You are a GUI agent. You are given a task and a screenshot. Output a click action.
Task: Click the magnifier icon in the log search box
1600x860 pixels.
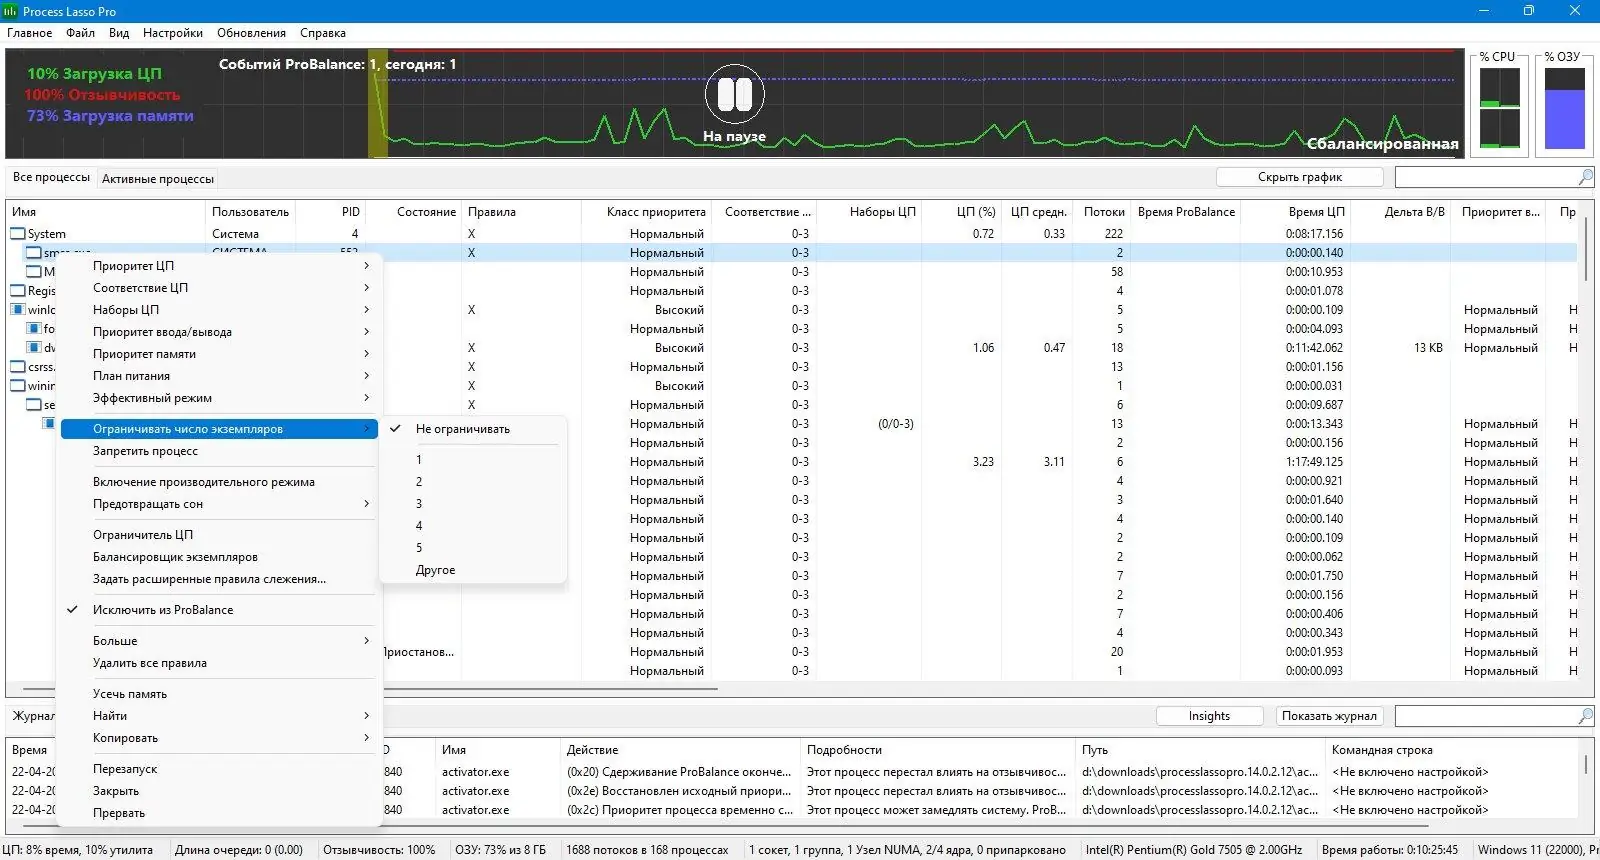1585,716
